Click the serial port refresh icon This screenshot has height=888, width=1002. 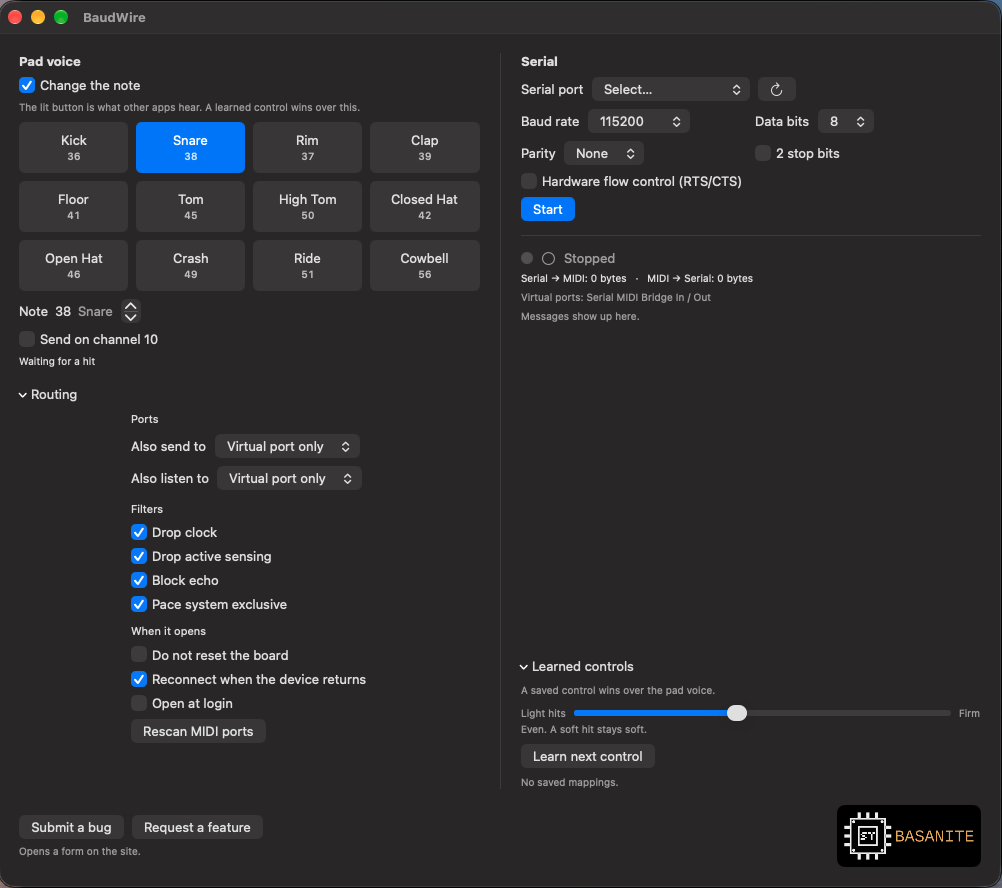click(x=776, y=89)
